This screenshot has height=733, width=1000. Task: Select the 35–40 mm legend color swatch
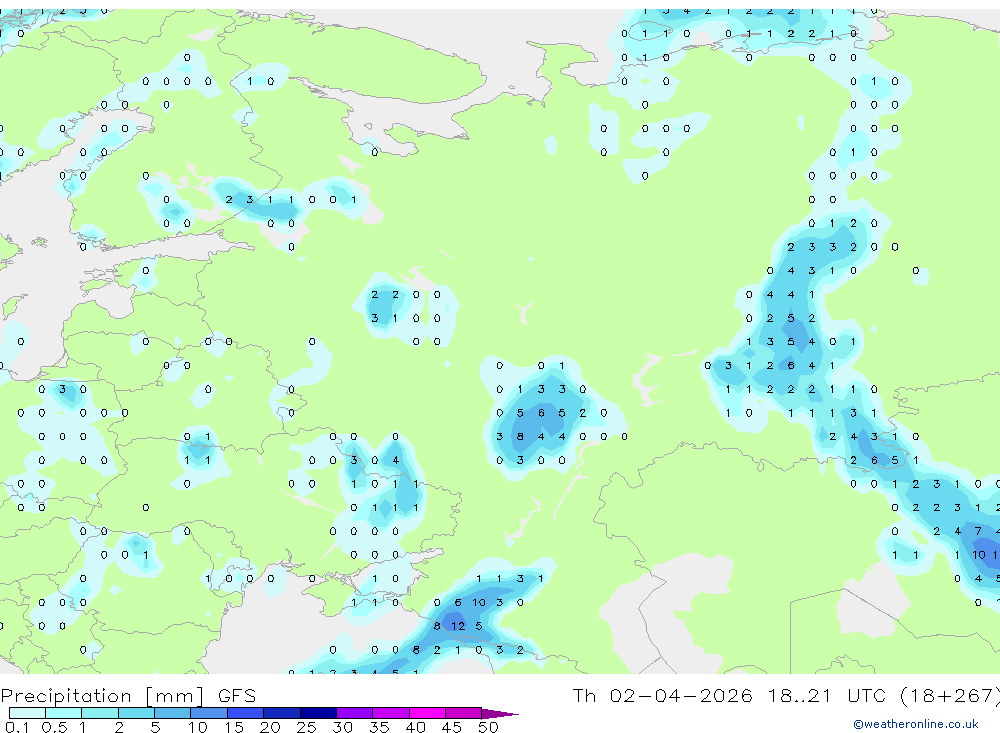pos(391,713)
